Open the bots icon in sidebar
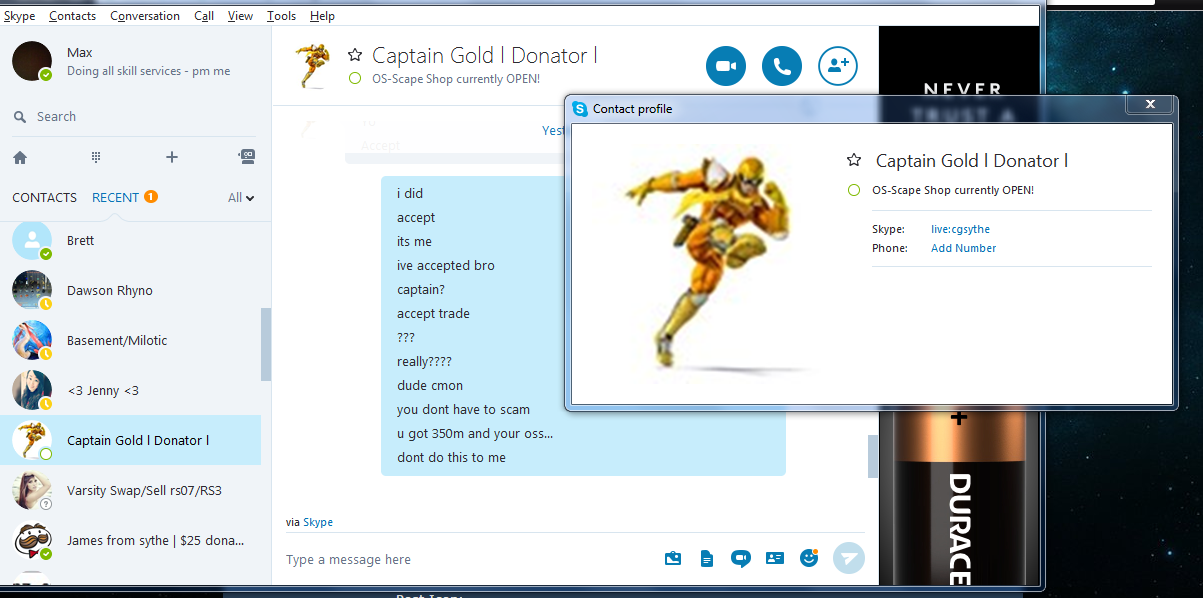Image resolution: width=1203 pixels, height=598 pixels. pyautogui.click(x=247, y=156)
